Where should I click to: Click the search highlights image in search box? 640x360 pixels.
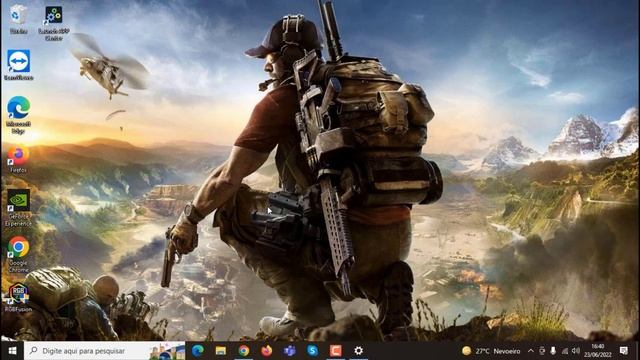point(167,351)
